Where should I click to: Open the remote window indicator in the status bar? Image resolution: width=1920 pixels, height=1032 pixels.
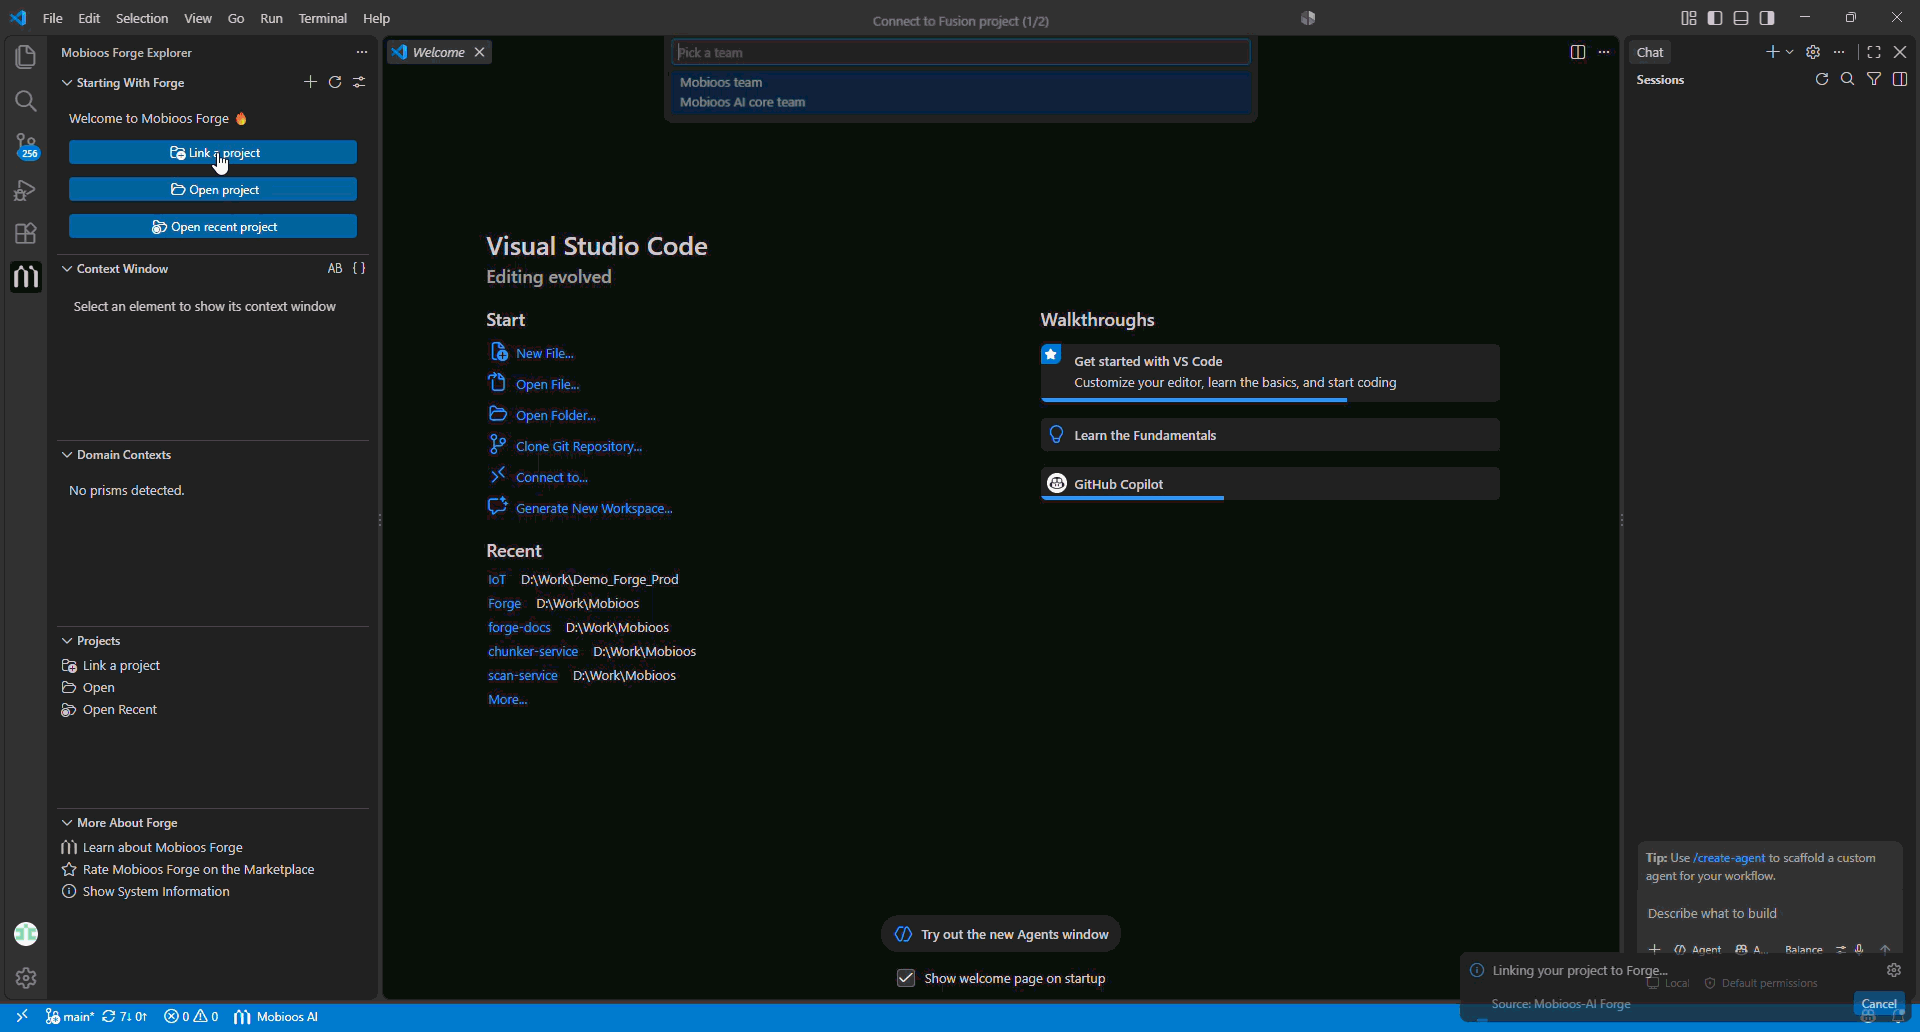click(22, 1016)
